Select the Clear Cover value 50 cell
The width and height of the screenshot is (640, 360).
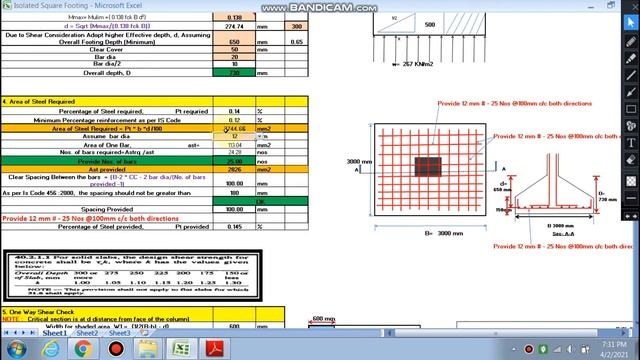tap(234, 49)
